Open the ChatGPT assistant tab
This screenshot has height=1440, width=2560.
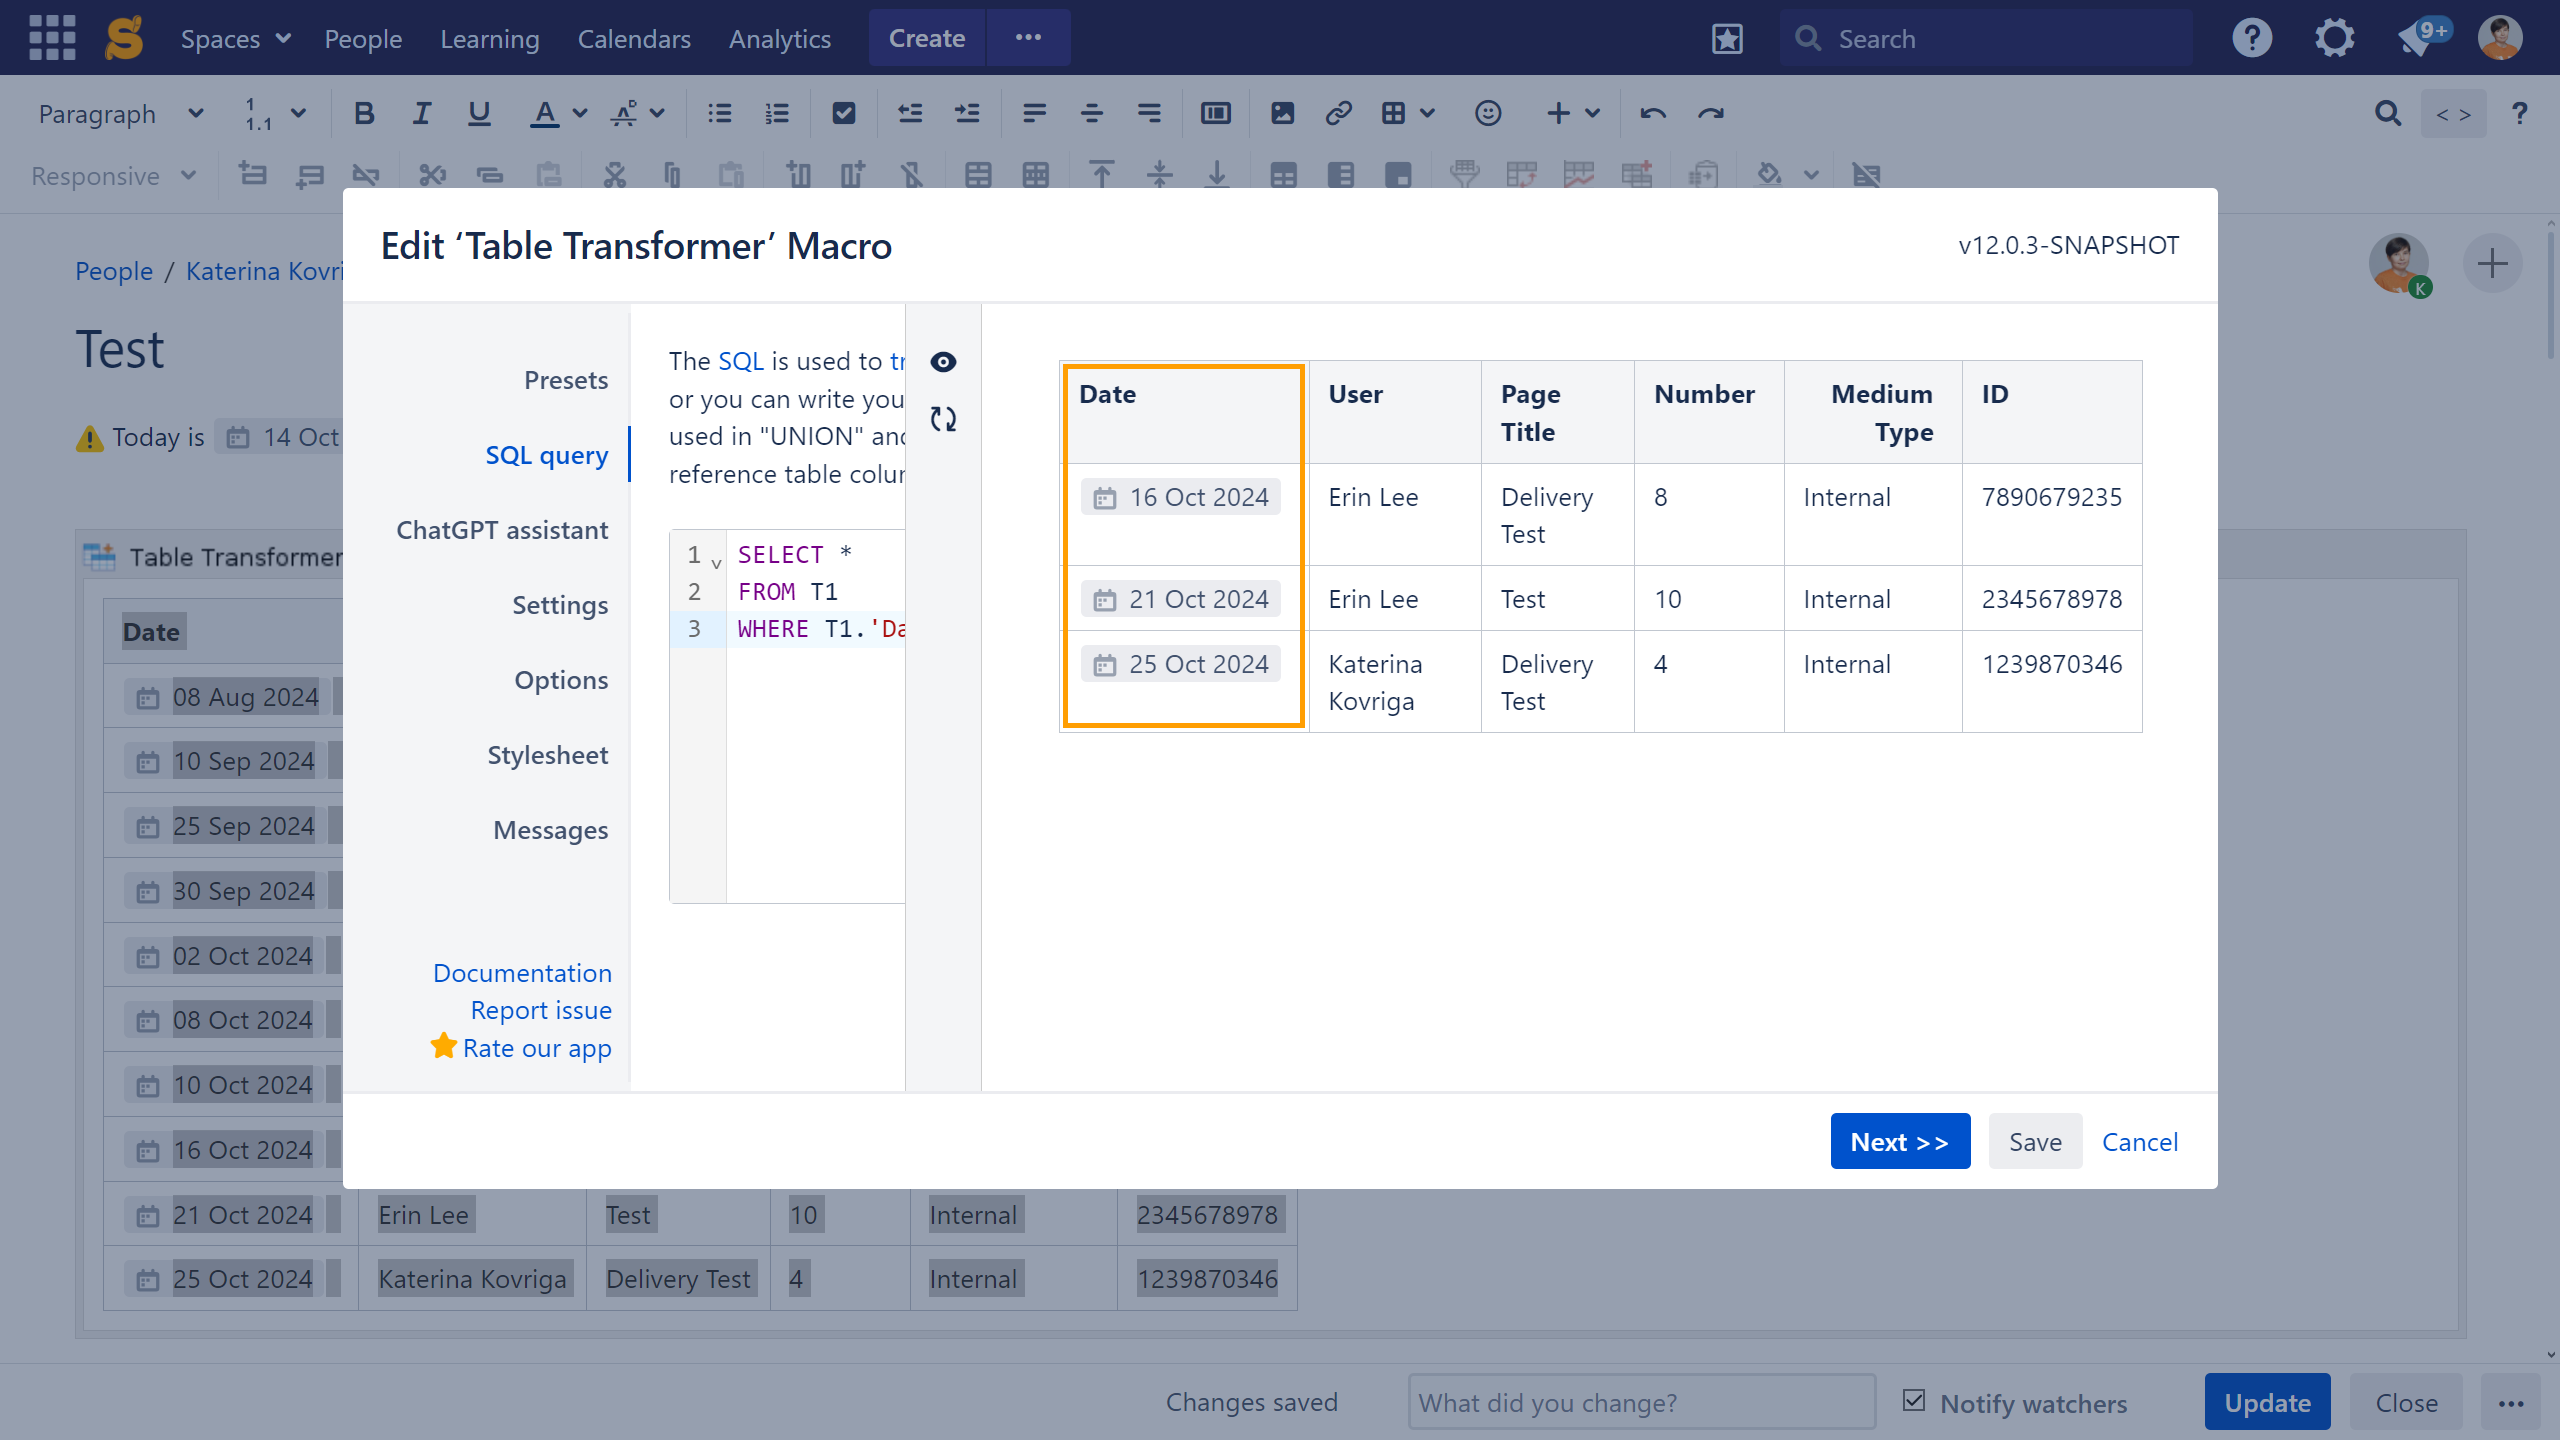[502, 530]
